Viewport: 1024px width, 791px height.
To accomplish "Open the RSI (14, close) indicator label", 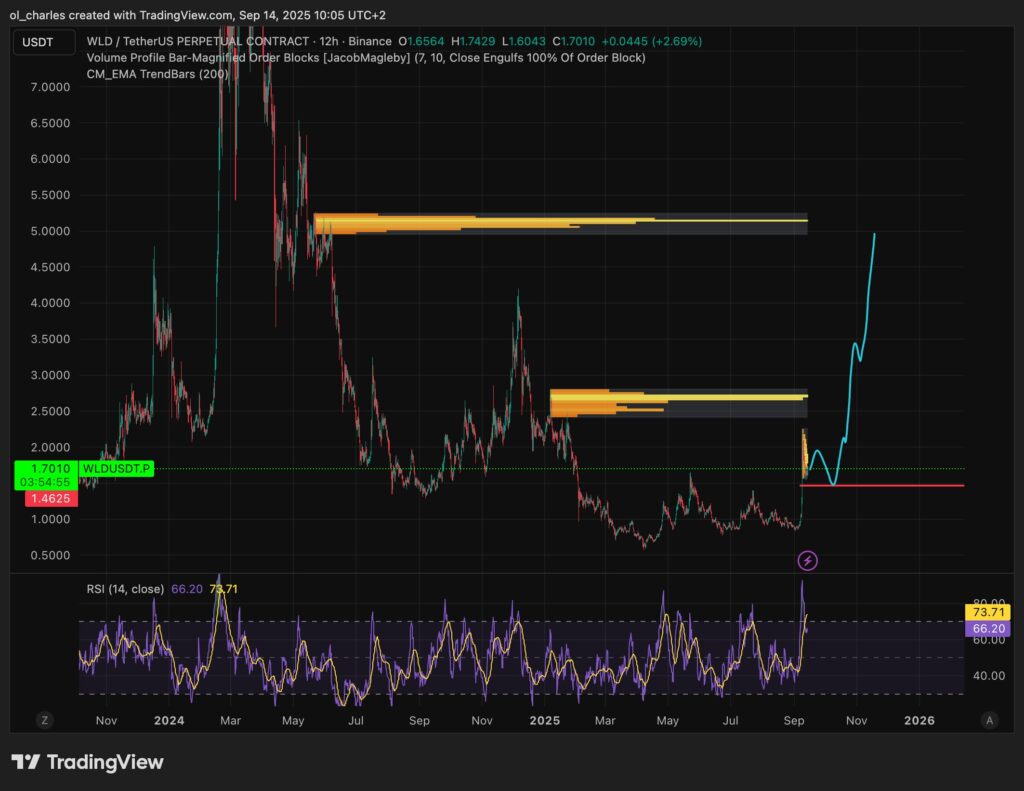I will pyautogui.click(x=127, y=589).
